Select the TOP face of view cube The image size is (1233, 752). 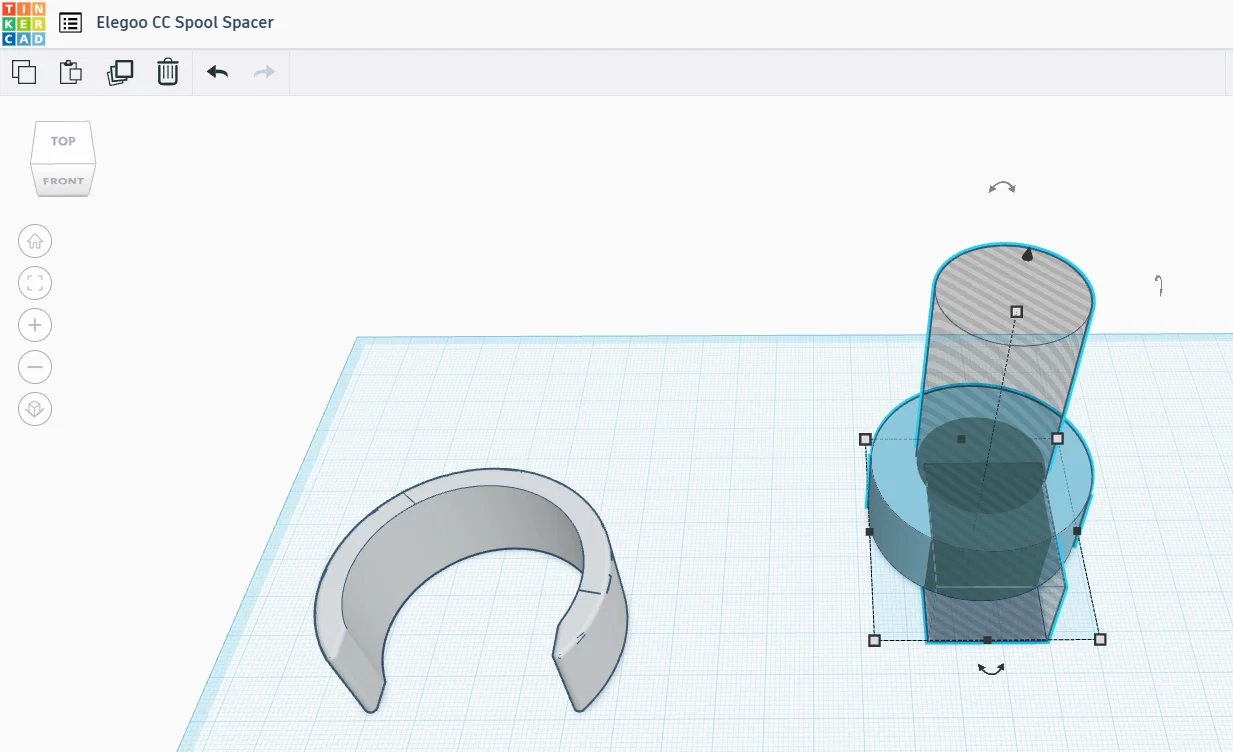click(63, 141)
